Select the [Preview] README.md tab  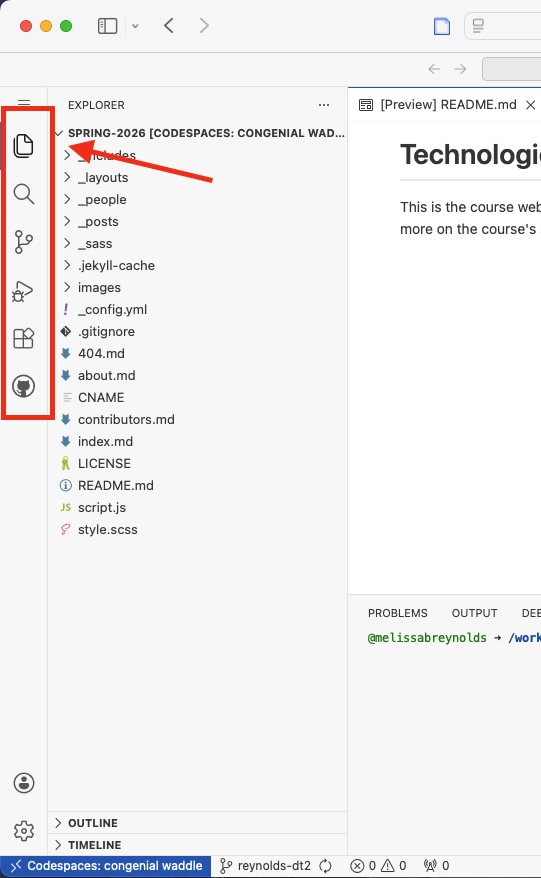[x=448, y=105]
